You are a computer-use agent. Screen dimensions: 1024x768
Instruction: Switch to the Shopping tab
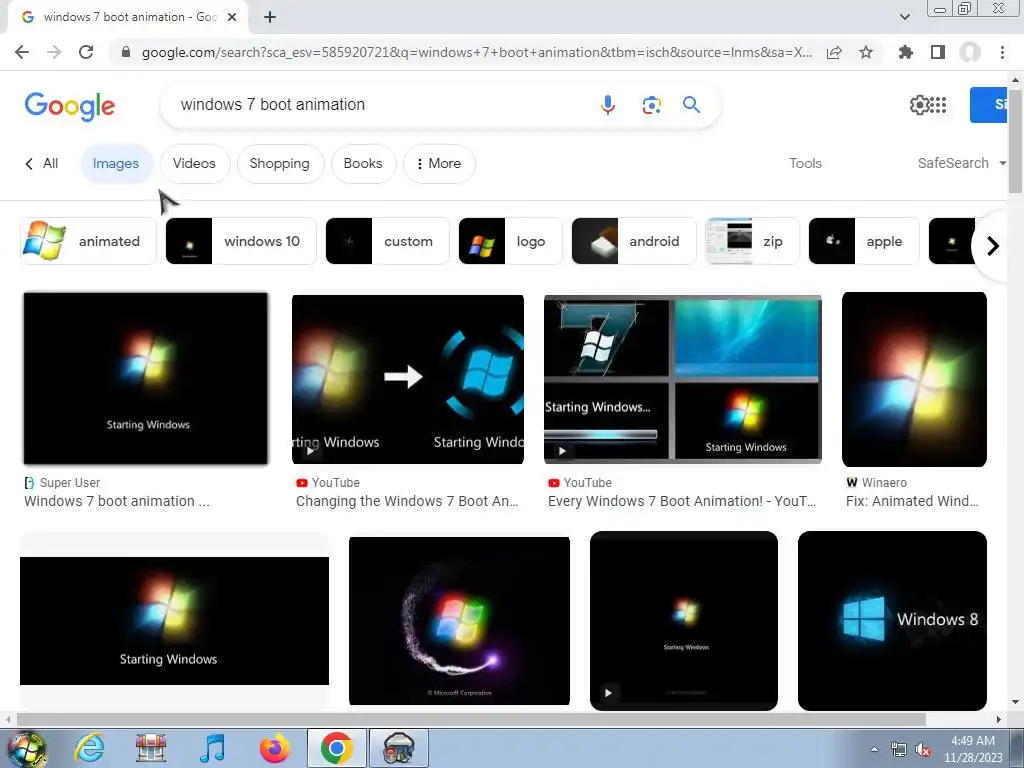tap(280, 163)
